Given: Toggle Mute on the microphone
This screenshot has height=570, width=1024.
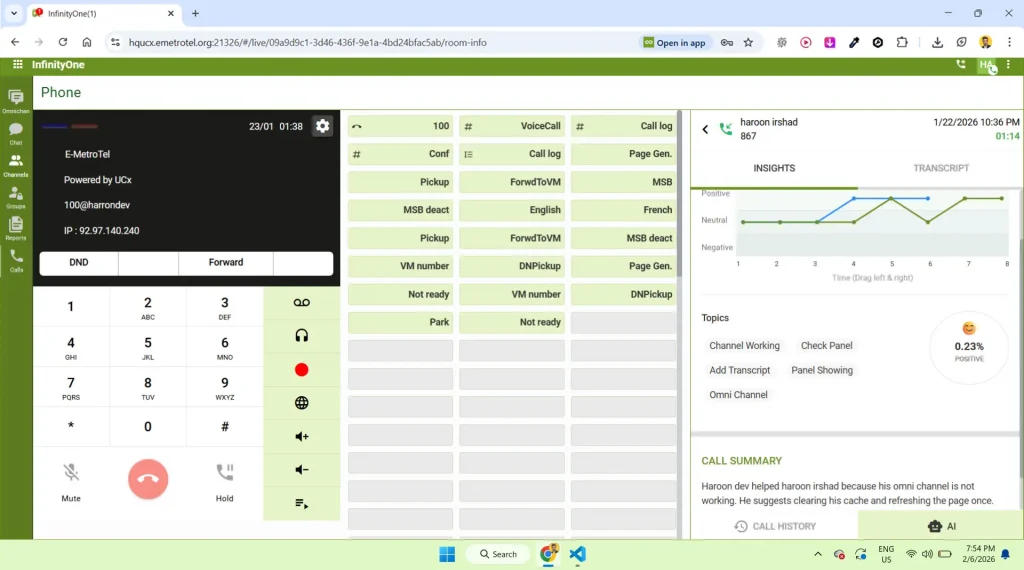Looking at the screenshot, I should pyautogui.click(x=71, y=482).
